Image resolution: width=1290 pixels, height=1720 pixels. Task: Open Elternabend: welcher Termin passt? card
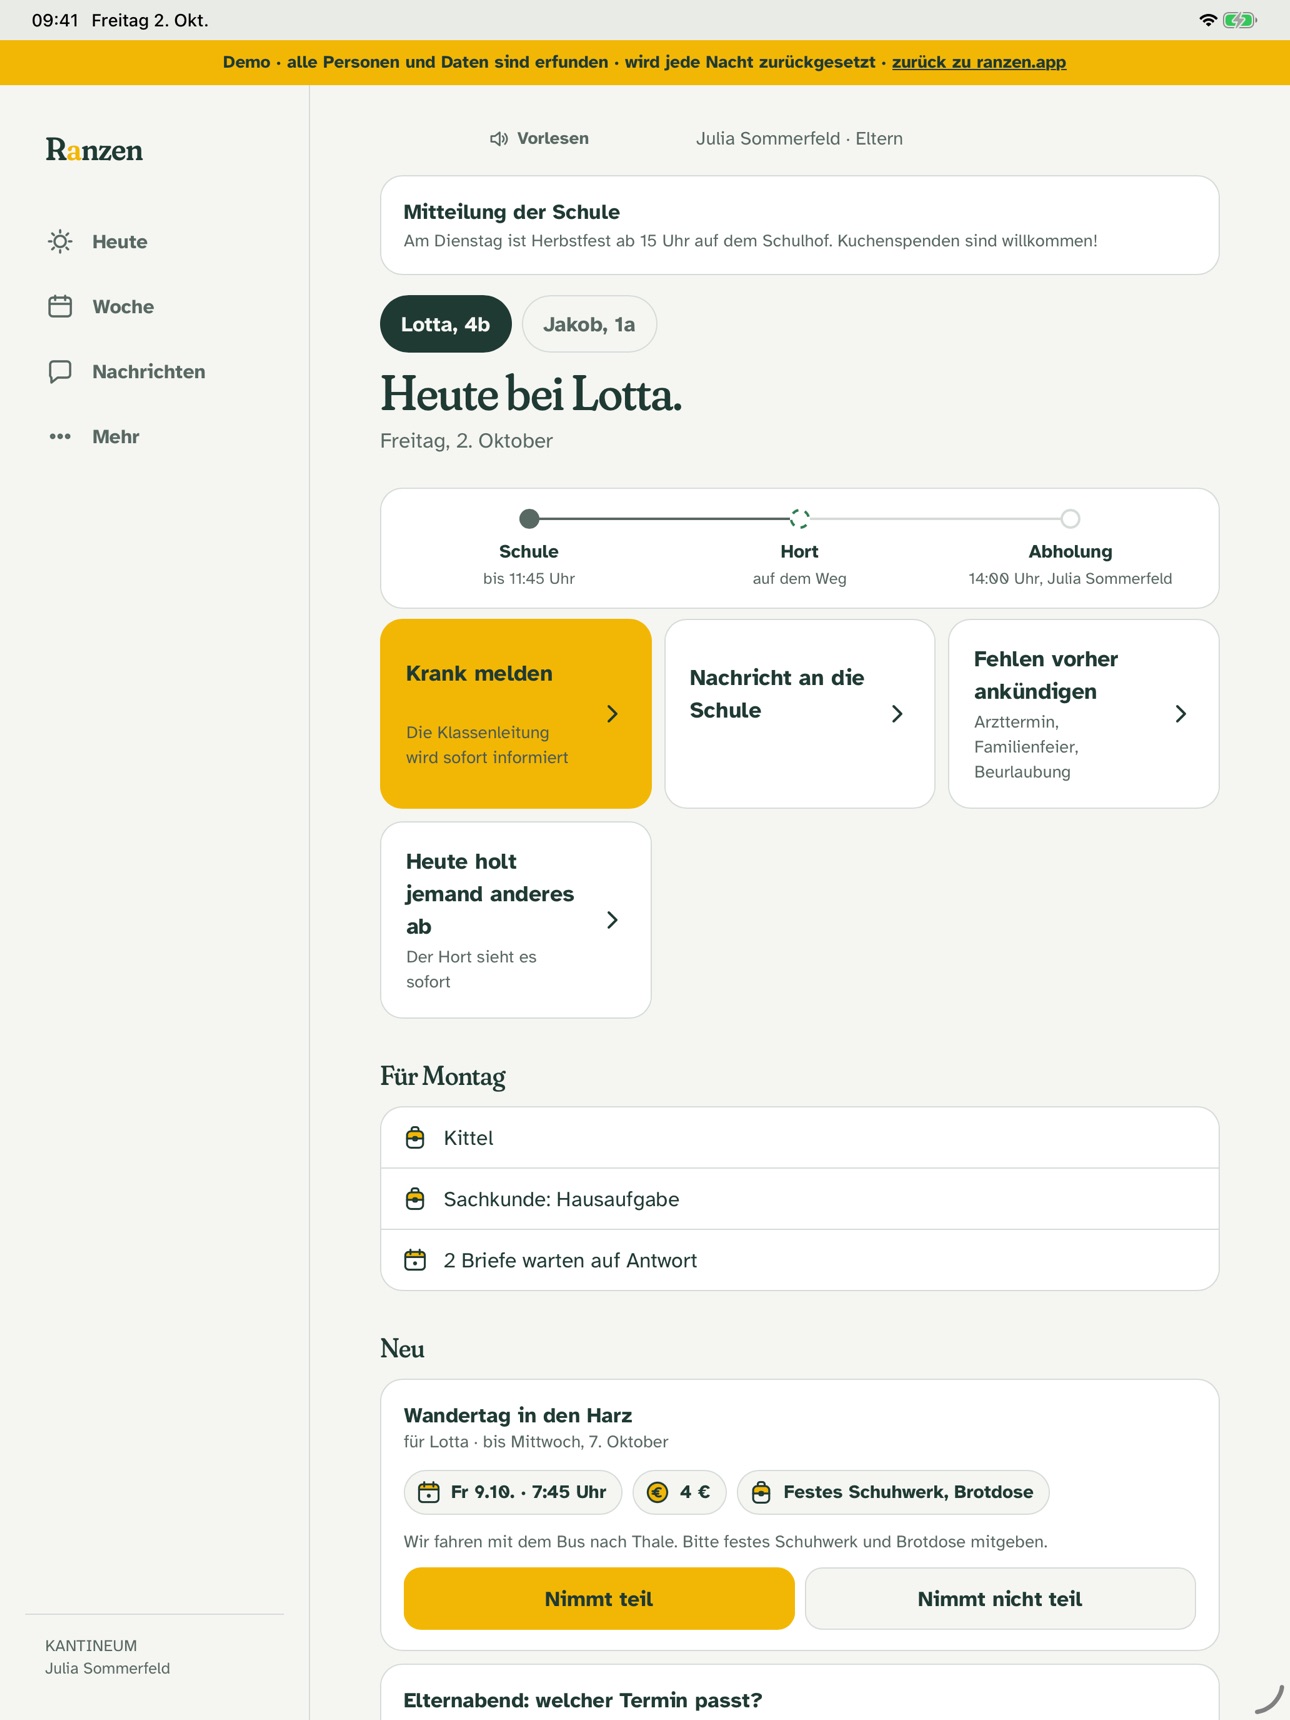point(799,1692)
